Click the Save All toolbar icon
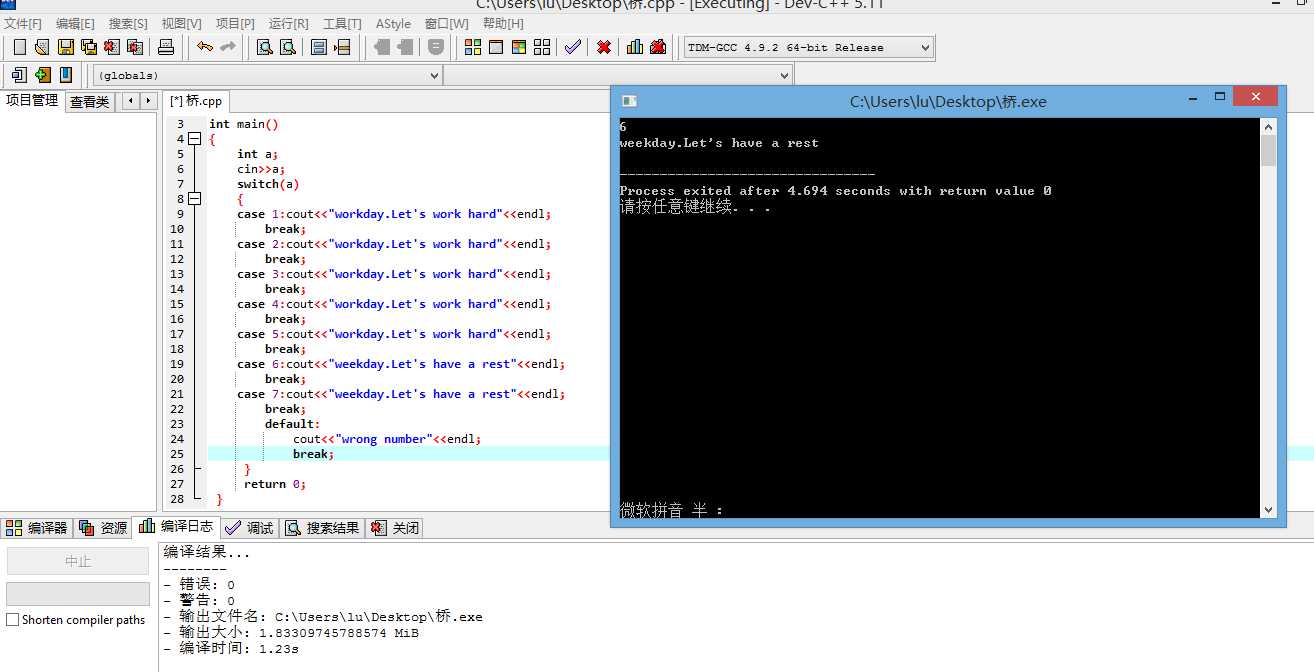 coord(89,47)
